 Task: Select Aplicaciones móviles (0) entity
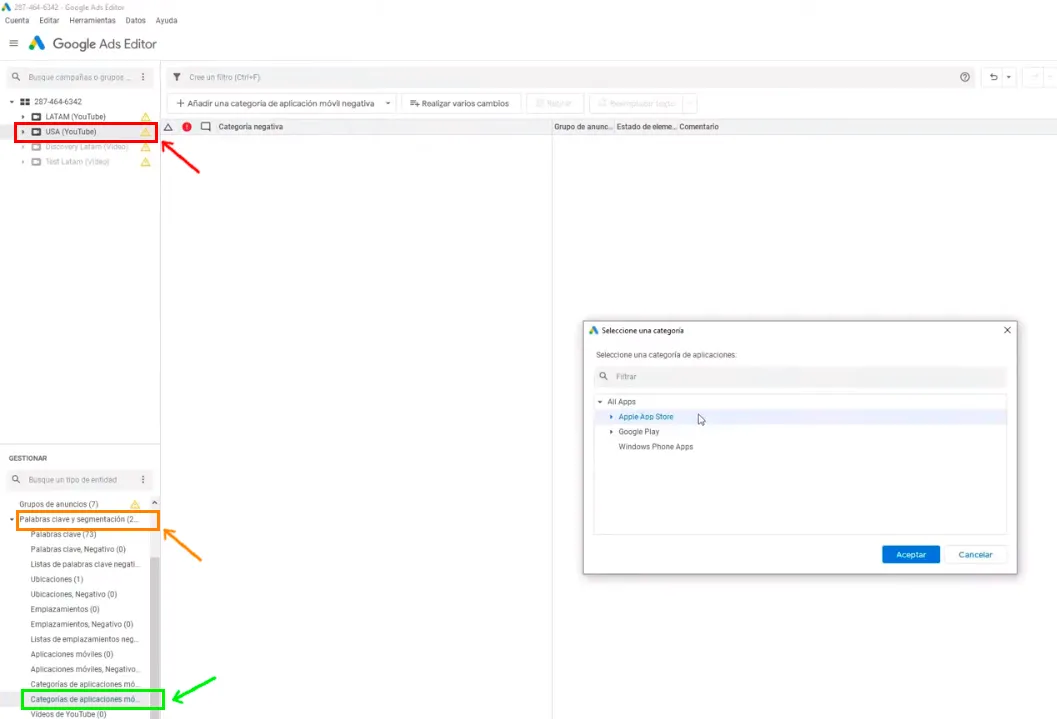click(71, 654)
